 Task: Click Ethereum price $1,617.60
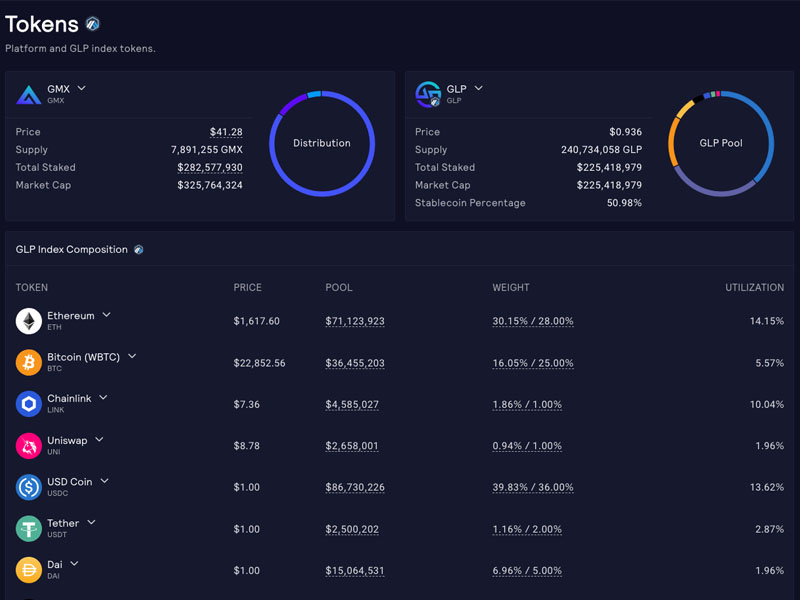[257, 321]
